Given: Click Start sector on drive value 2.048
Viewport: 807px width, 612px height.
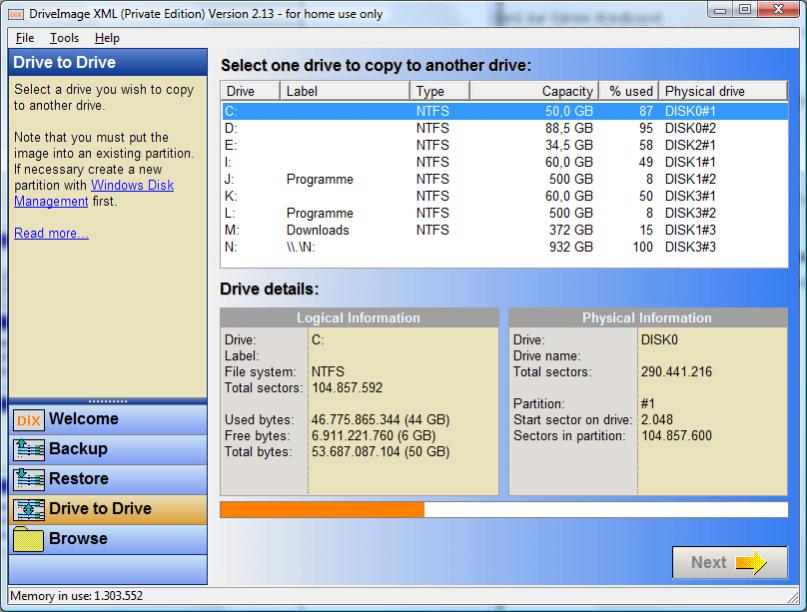Looking at the screenshot, I should [x=657, y=420].
